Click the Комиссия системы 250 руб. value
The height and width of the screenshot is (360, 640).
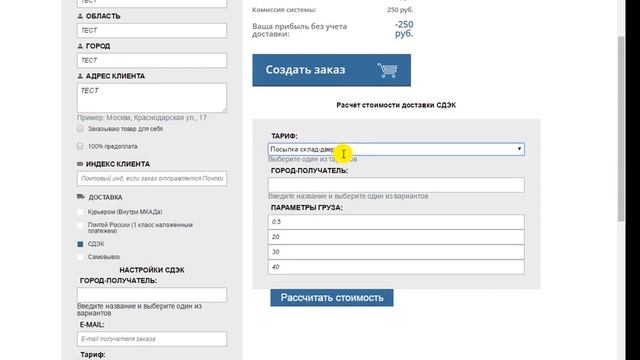pyautogui.click(x=400, y=10)
